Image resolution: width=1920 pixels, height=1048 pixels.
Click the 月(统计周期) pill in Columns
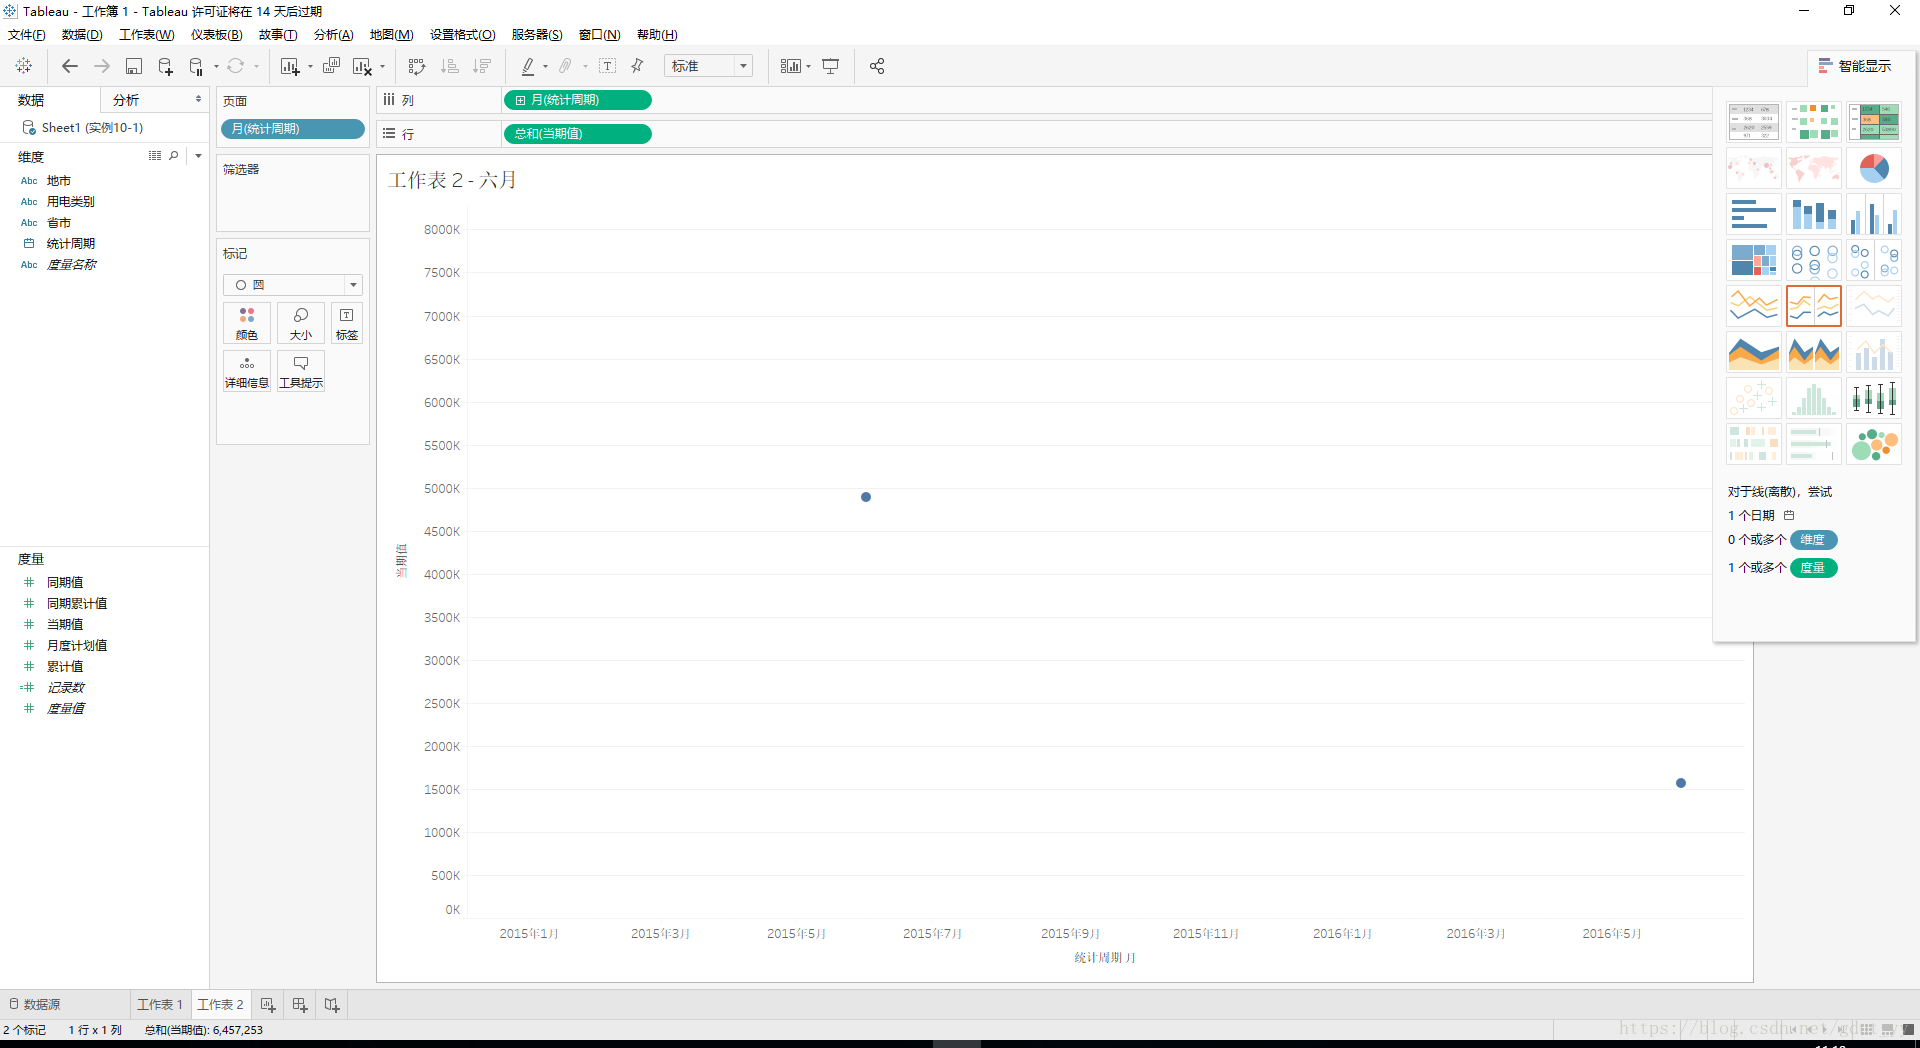[577, 100]
